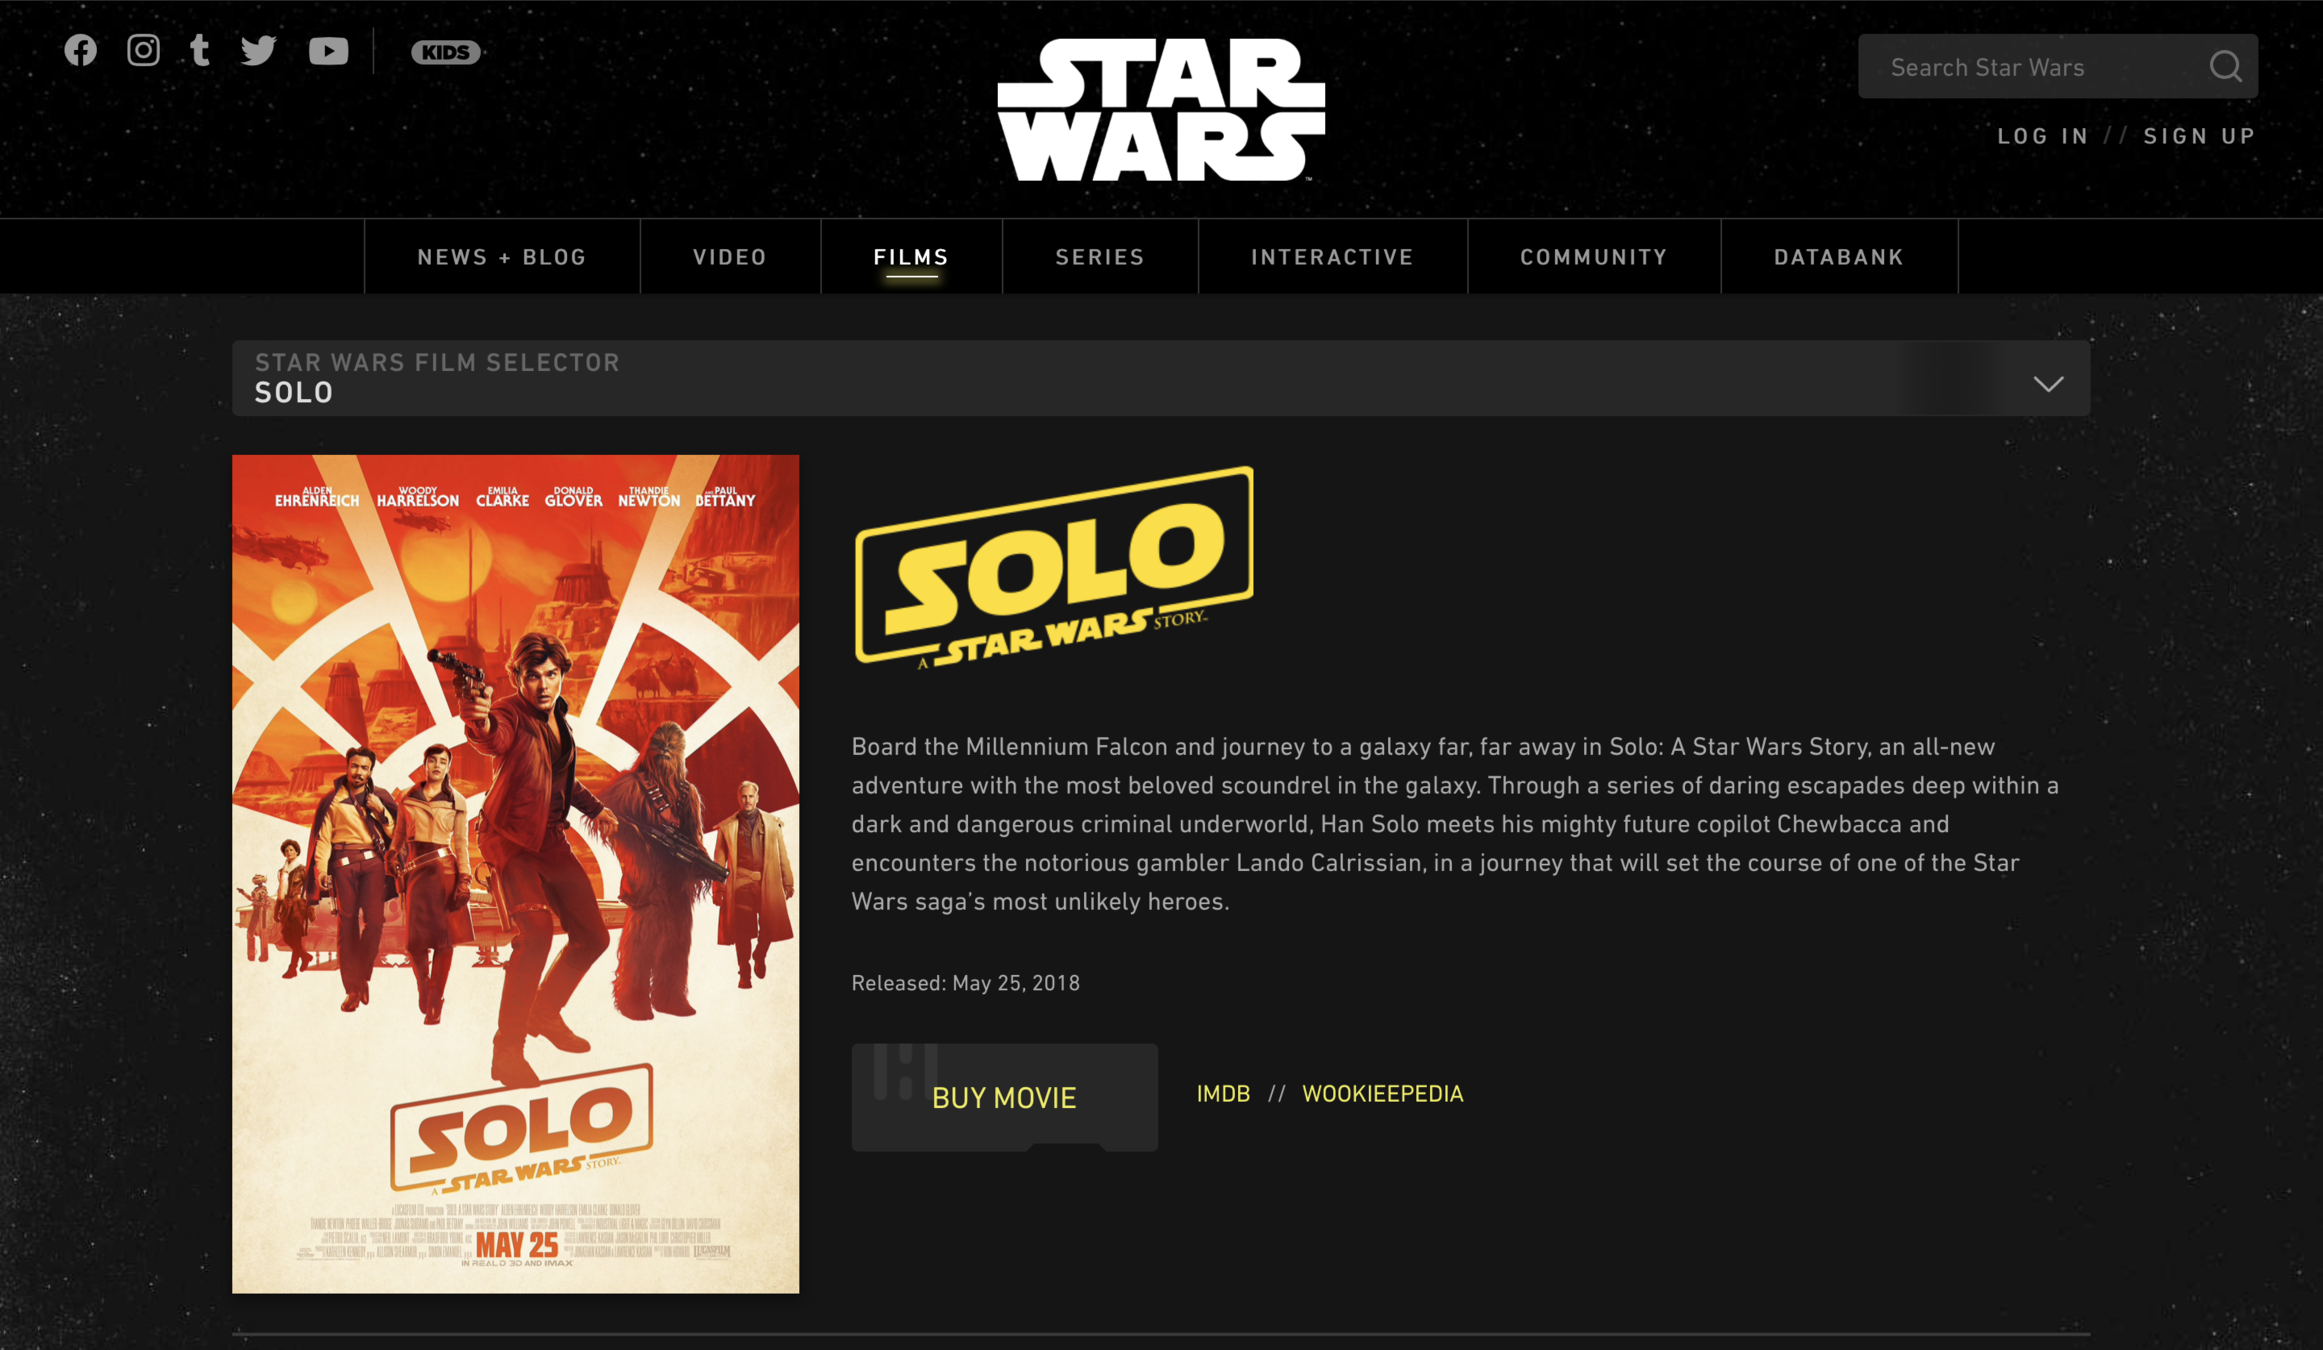Open the Twitter bird icon
This screenshot has height=1350, width=2323.
click(x=258, y=50)
